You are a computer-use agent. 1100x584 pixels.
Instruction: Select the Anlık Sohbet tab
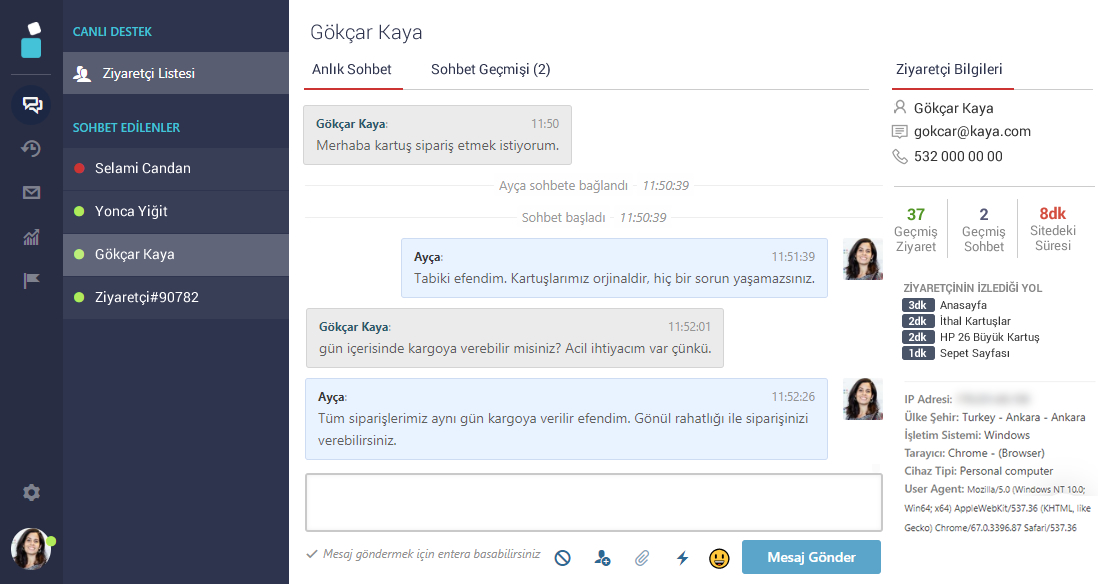[352, 70]
